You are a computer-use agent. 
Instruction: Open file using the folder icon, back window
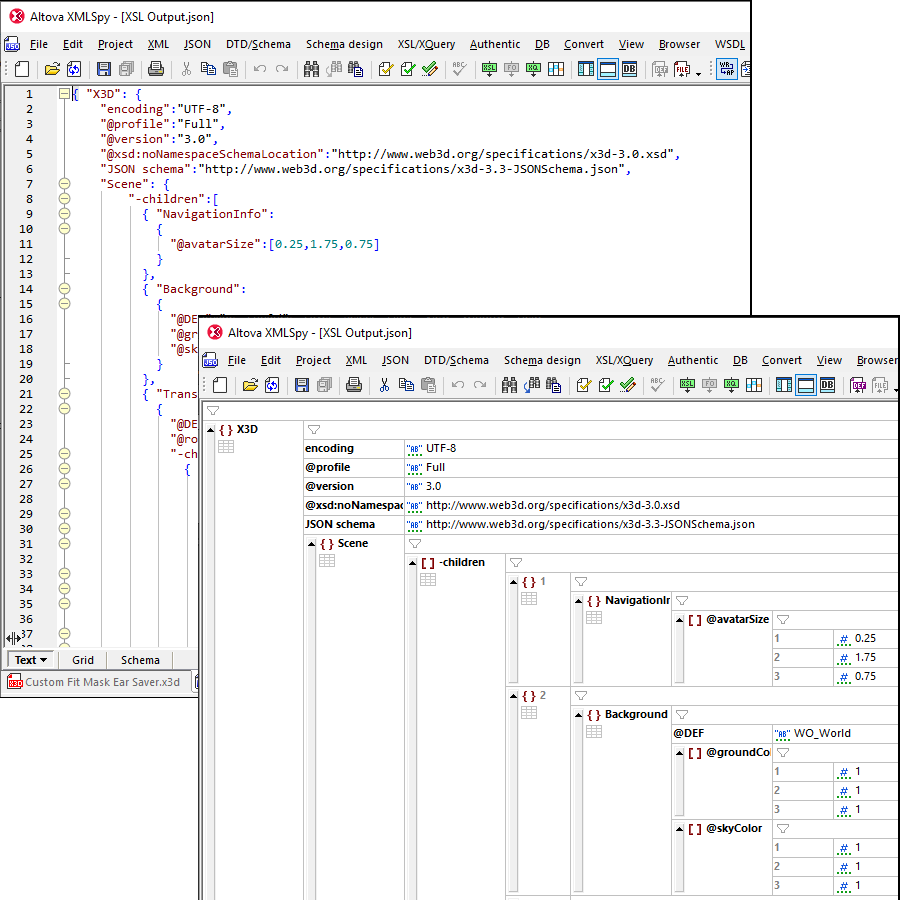pyautogui.click(x=50, y=69)
